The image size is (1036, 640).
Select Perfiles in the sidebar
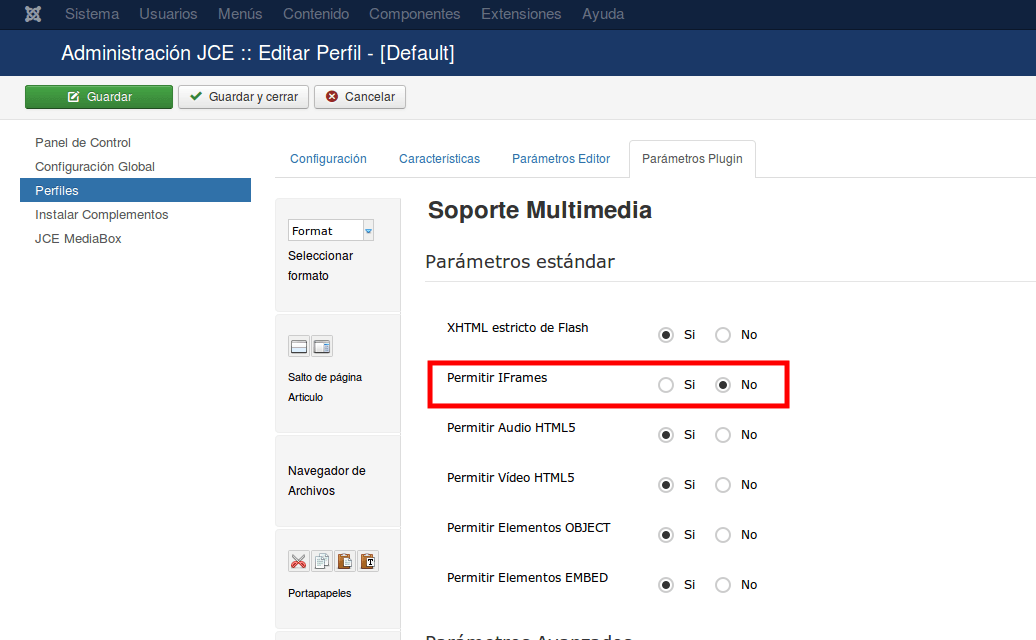pyautogui.click(x=135, y=190)
